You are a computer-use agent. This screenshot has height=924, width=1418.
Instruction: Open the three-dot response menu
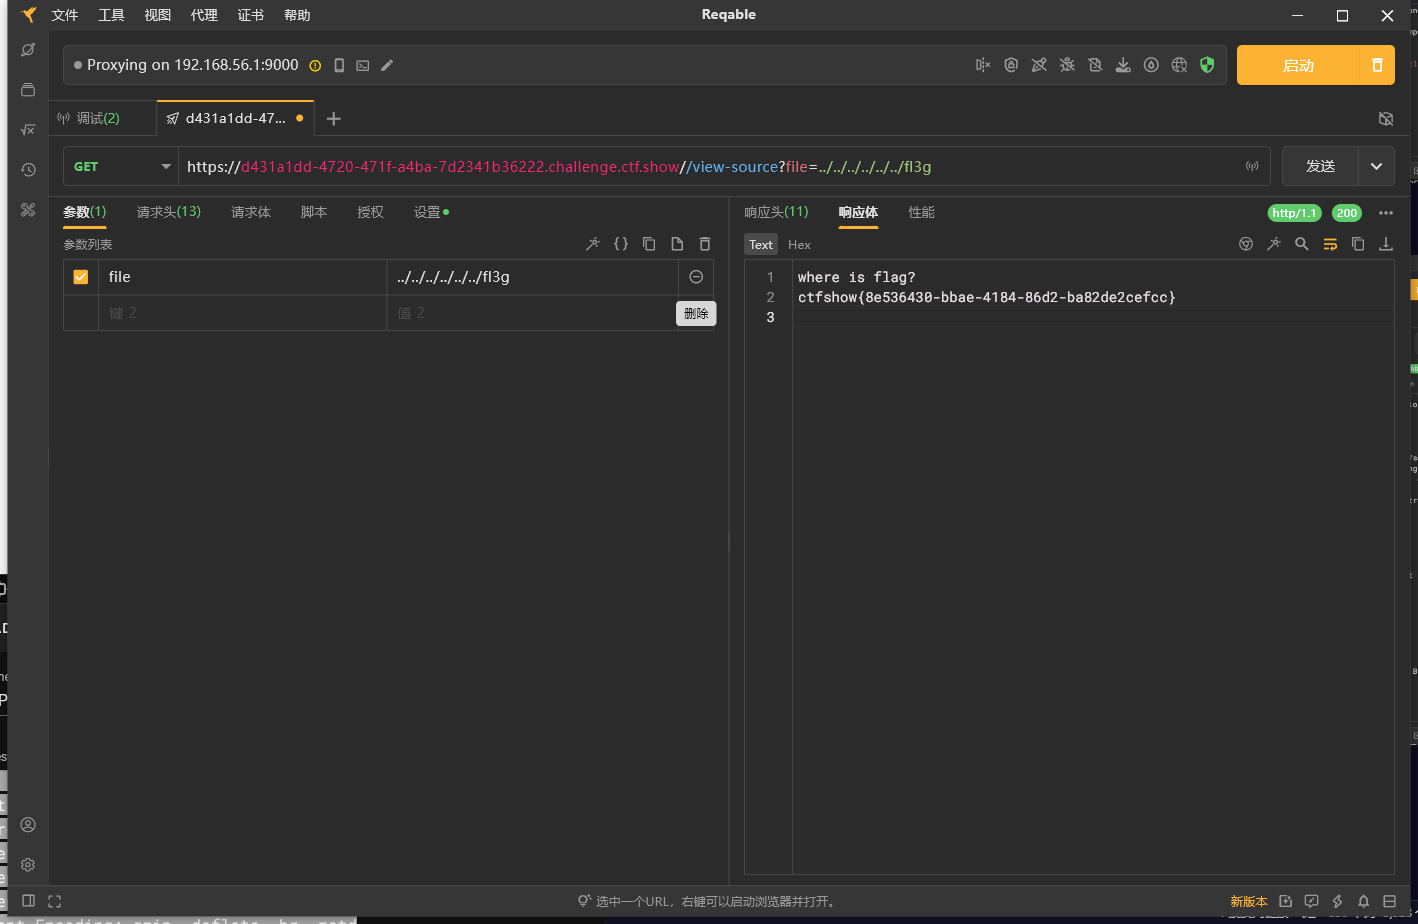(x=1385, y=213)
